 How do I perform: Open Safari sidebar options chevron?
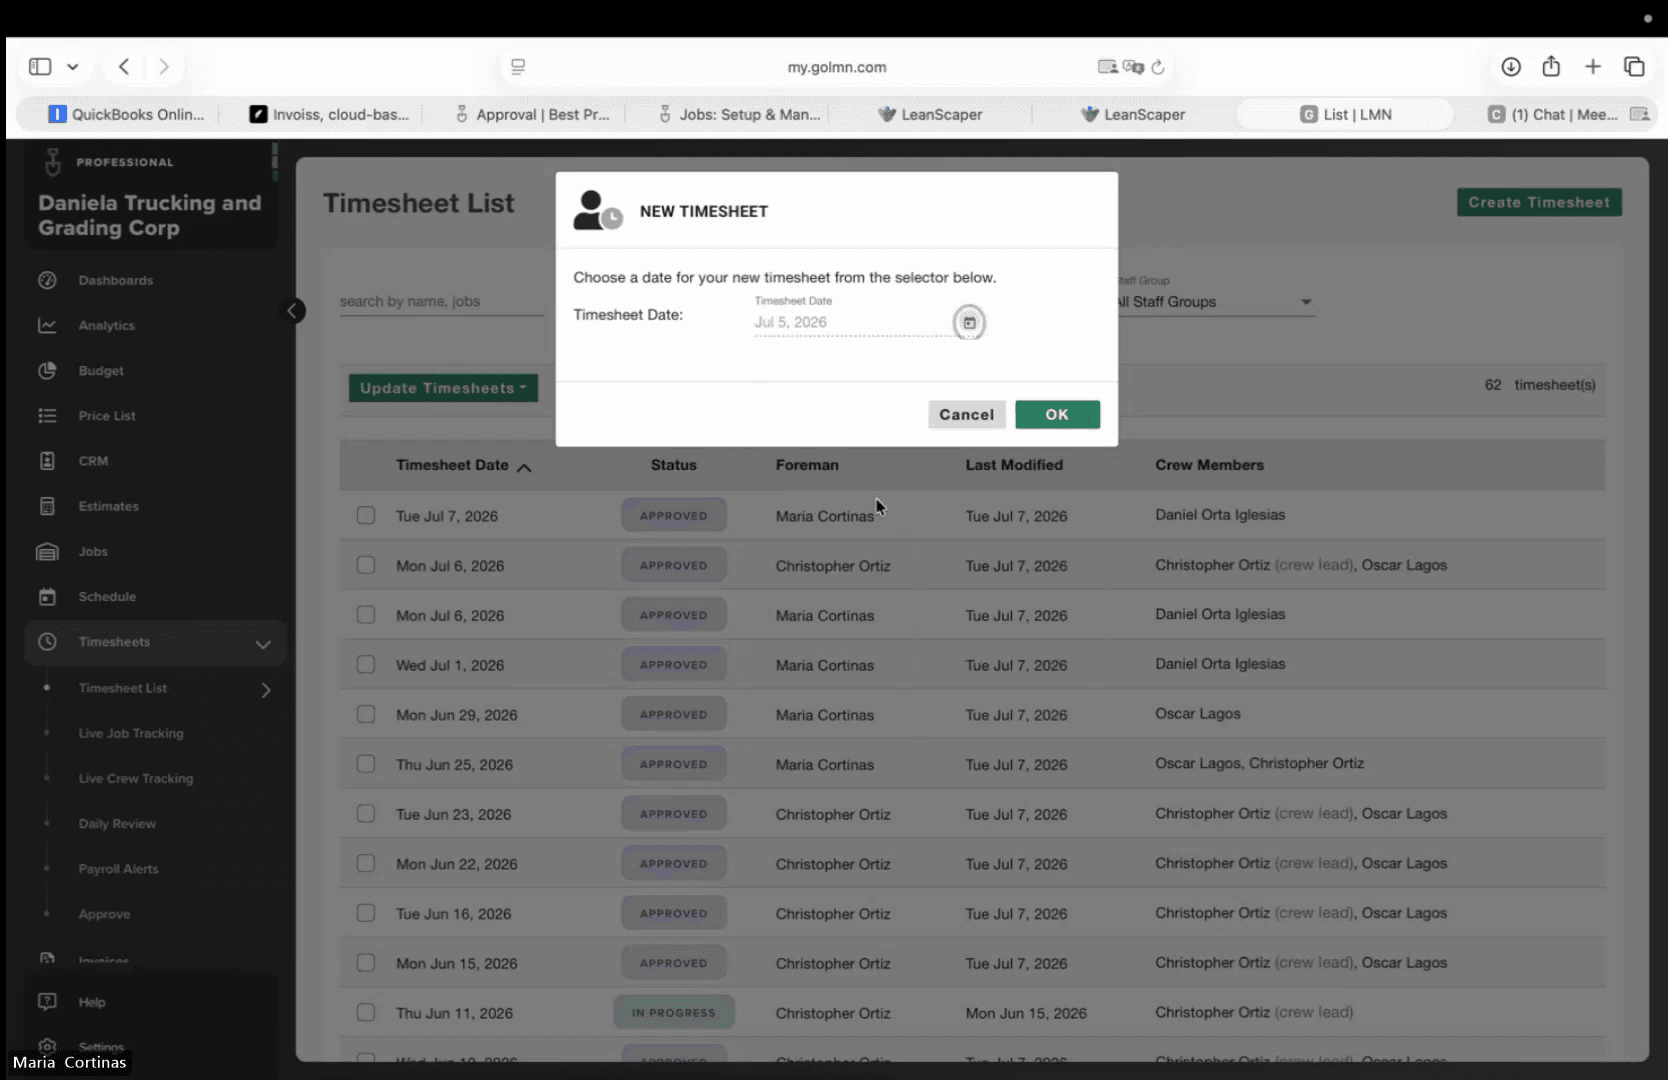(73, 67)
